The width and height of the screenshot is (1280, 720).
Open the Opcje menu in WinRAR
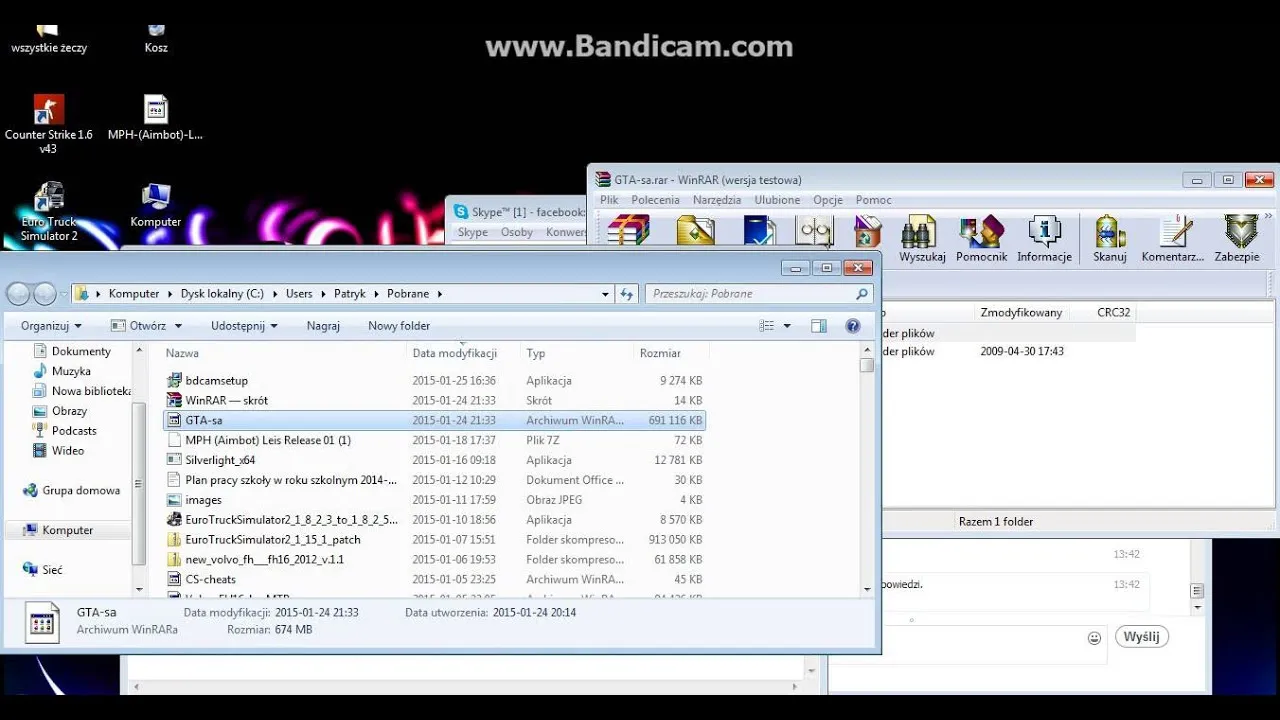828,200
